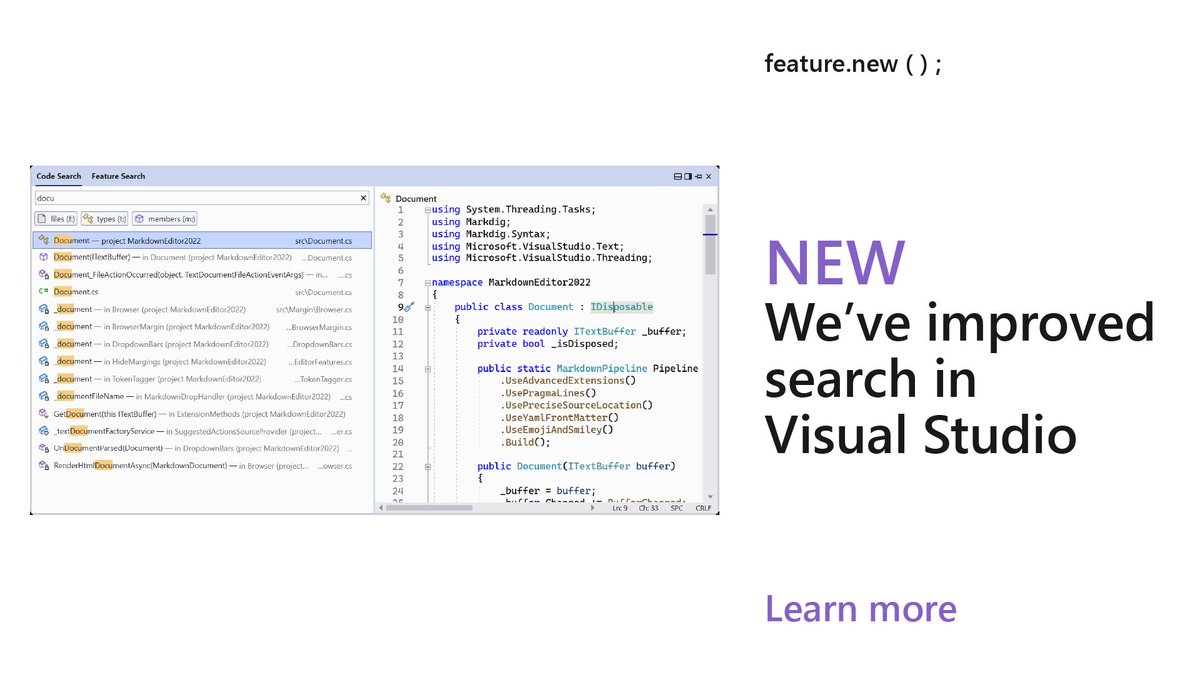The image size is (1200, 675).
Task: Collapse the MarkdownEditor2022 namespace block
Action: click(427, 282)
